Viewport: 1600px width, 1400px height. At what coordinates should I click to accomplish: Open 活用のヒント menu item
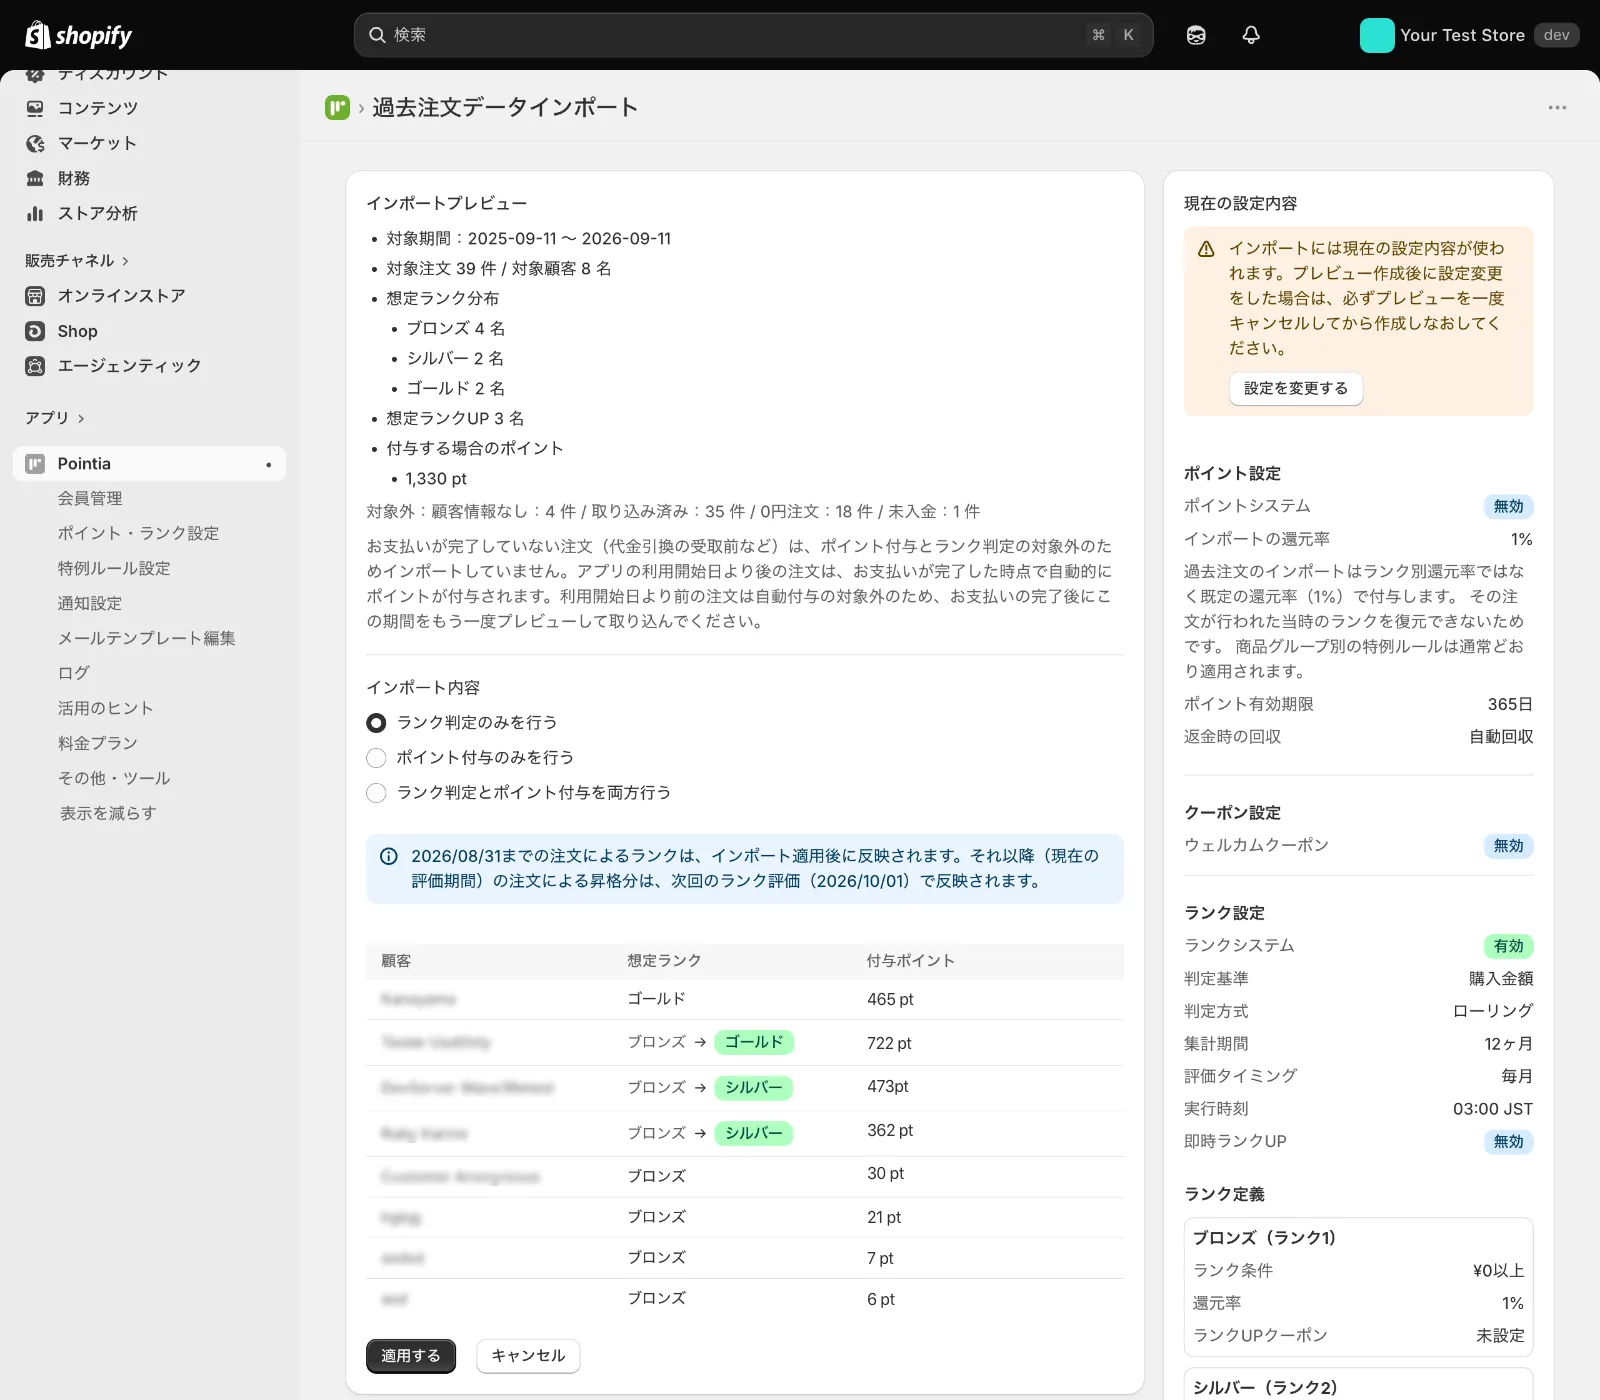pos(105,708)
